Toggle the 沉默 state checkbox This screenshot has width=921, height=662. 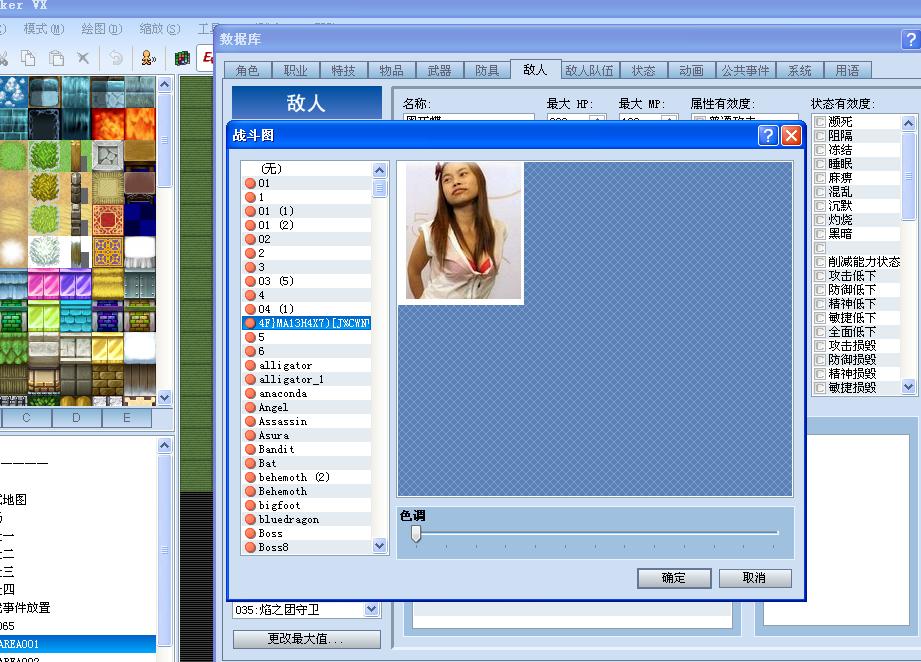point(820,206)
